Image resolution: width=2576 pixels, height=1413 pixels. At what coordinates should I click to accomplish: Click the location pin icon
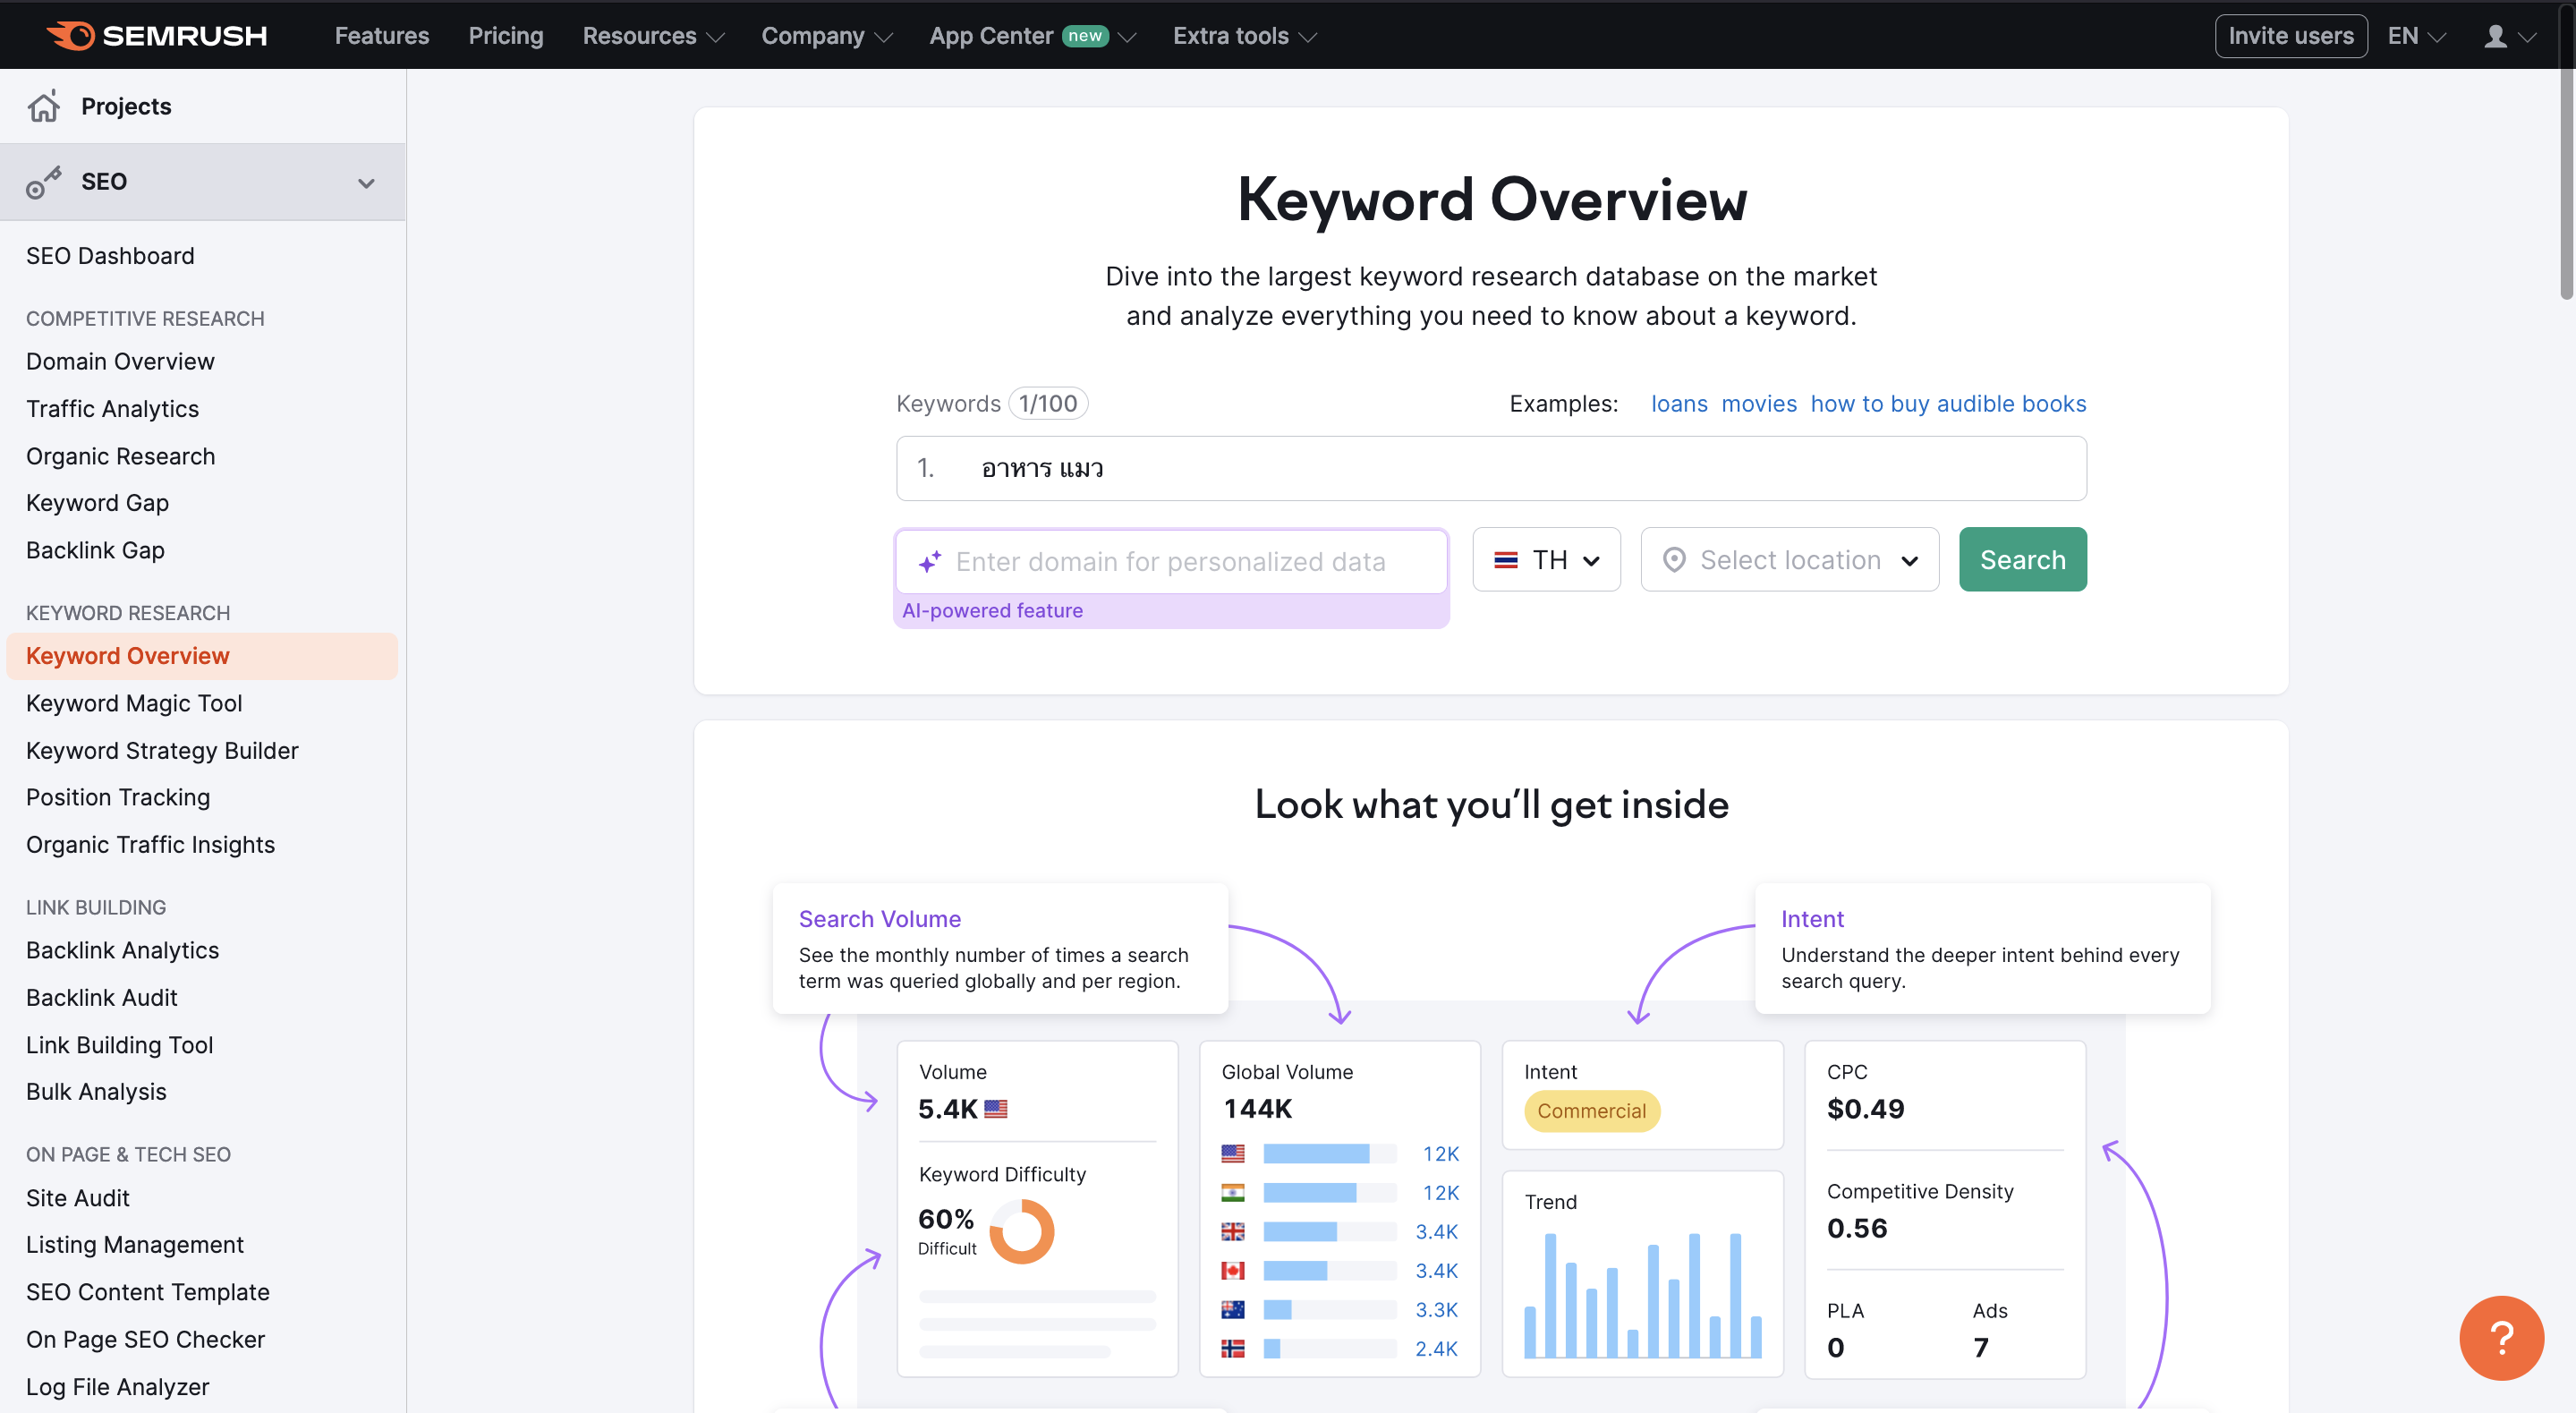pyautogui.click(x=1674, y=560)
